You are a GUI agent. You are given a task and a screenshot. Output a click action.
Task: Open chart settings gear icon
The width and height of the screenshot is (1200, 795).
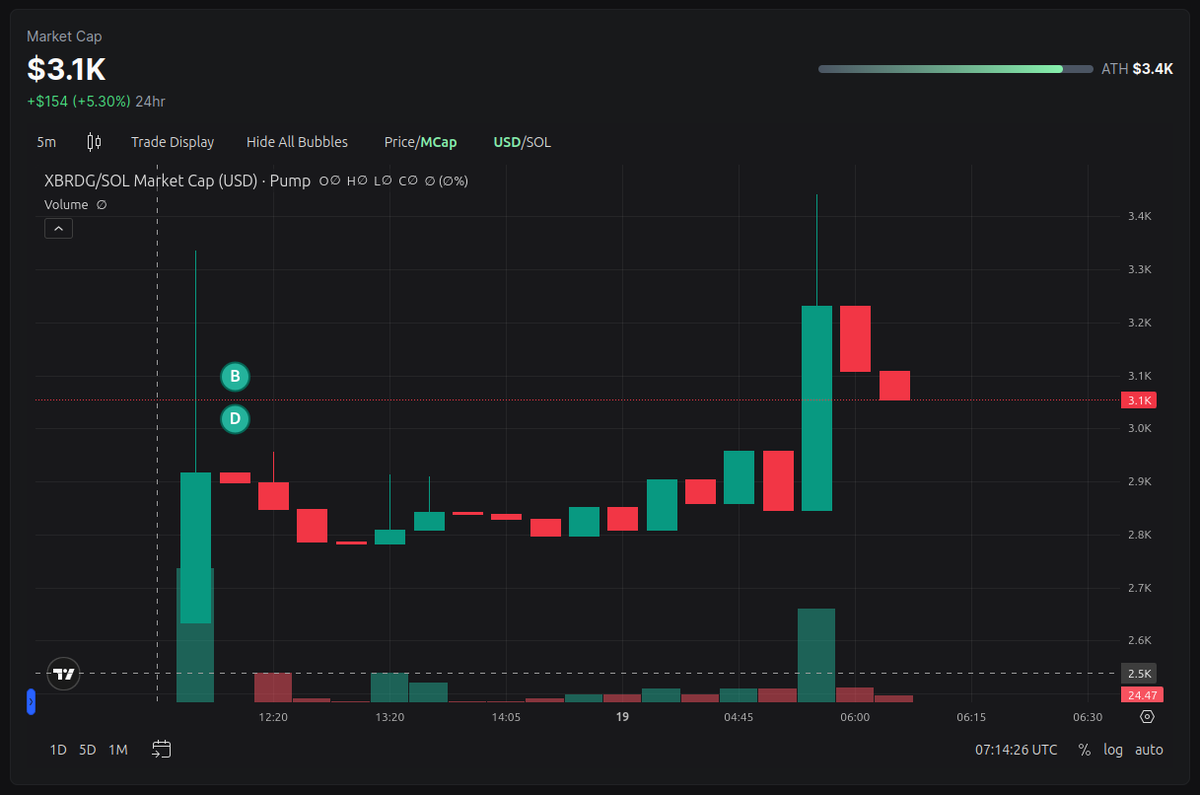point(1147,717)
